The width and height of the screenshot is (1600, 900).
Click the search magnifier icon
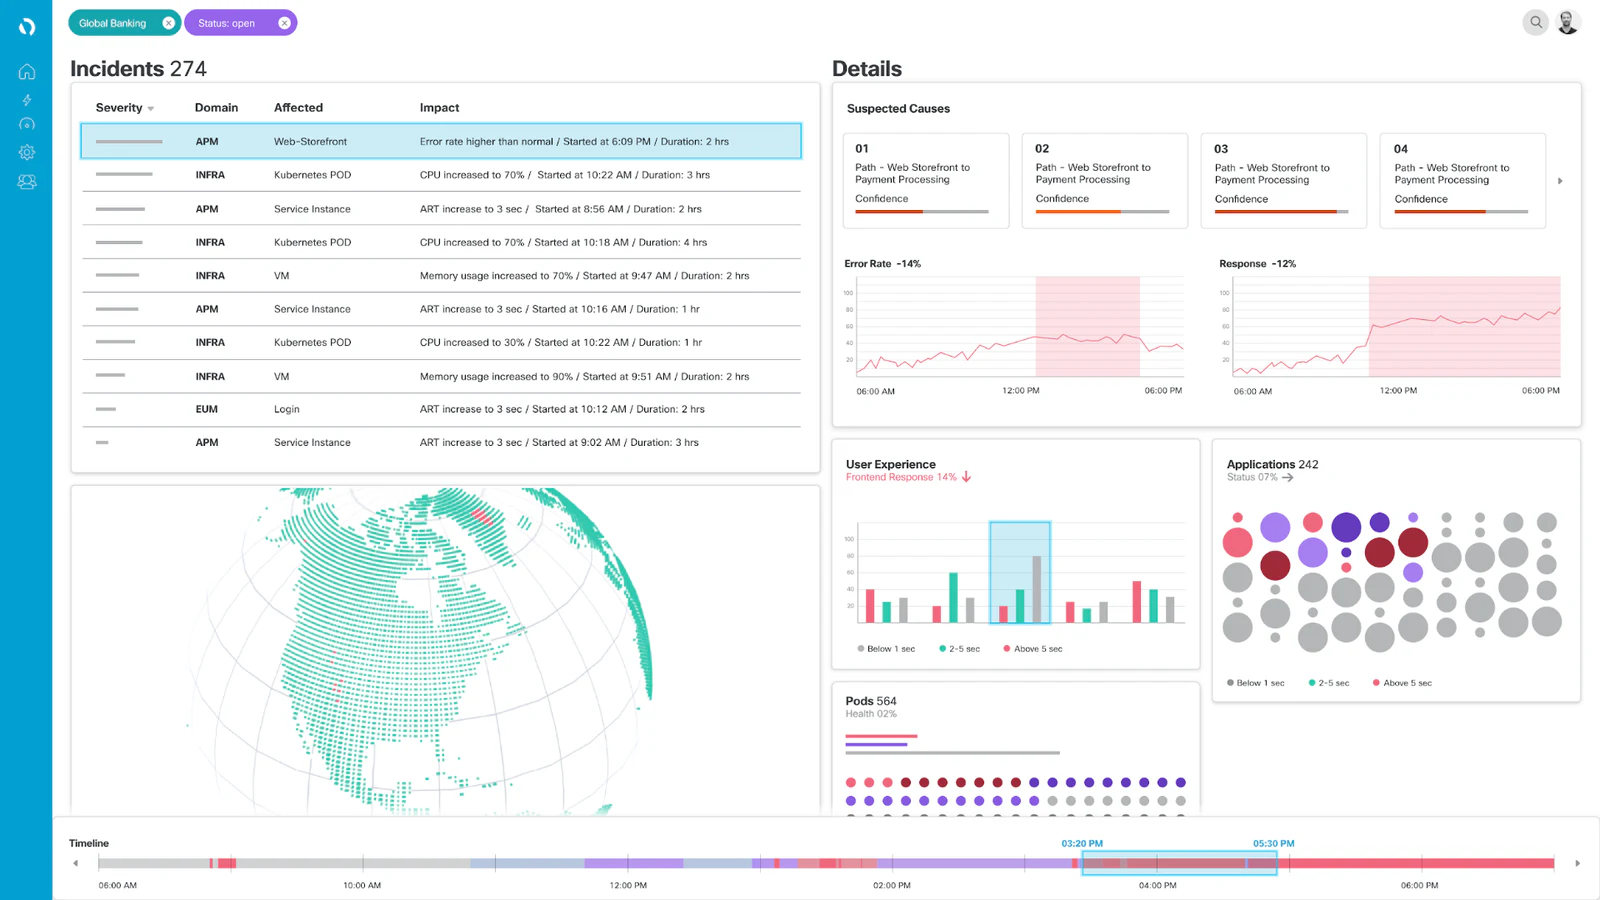tap(1536, 22)
